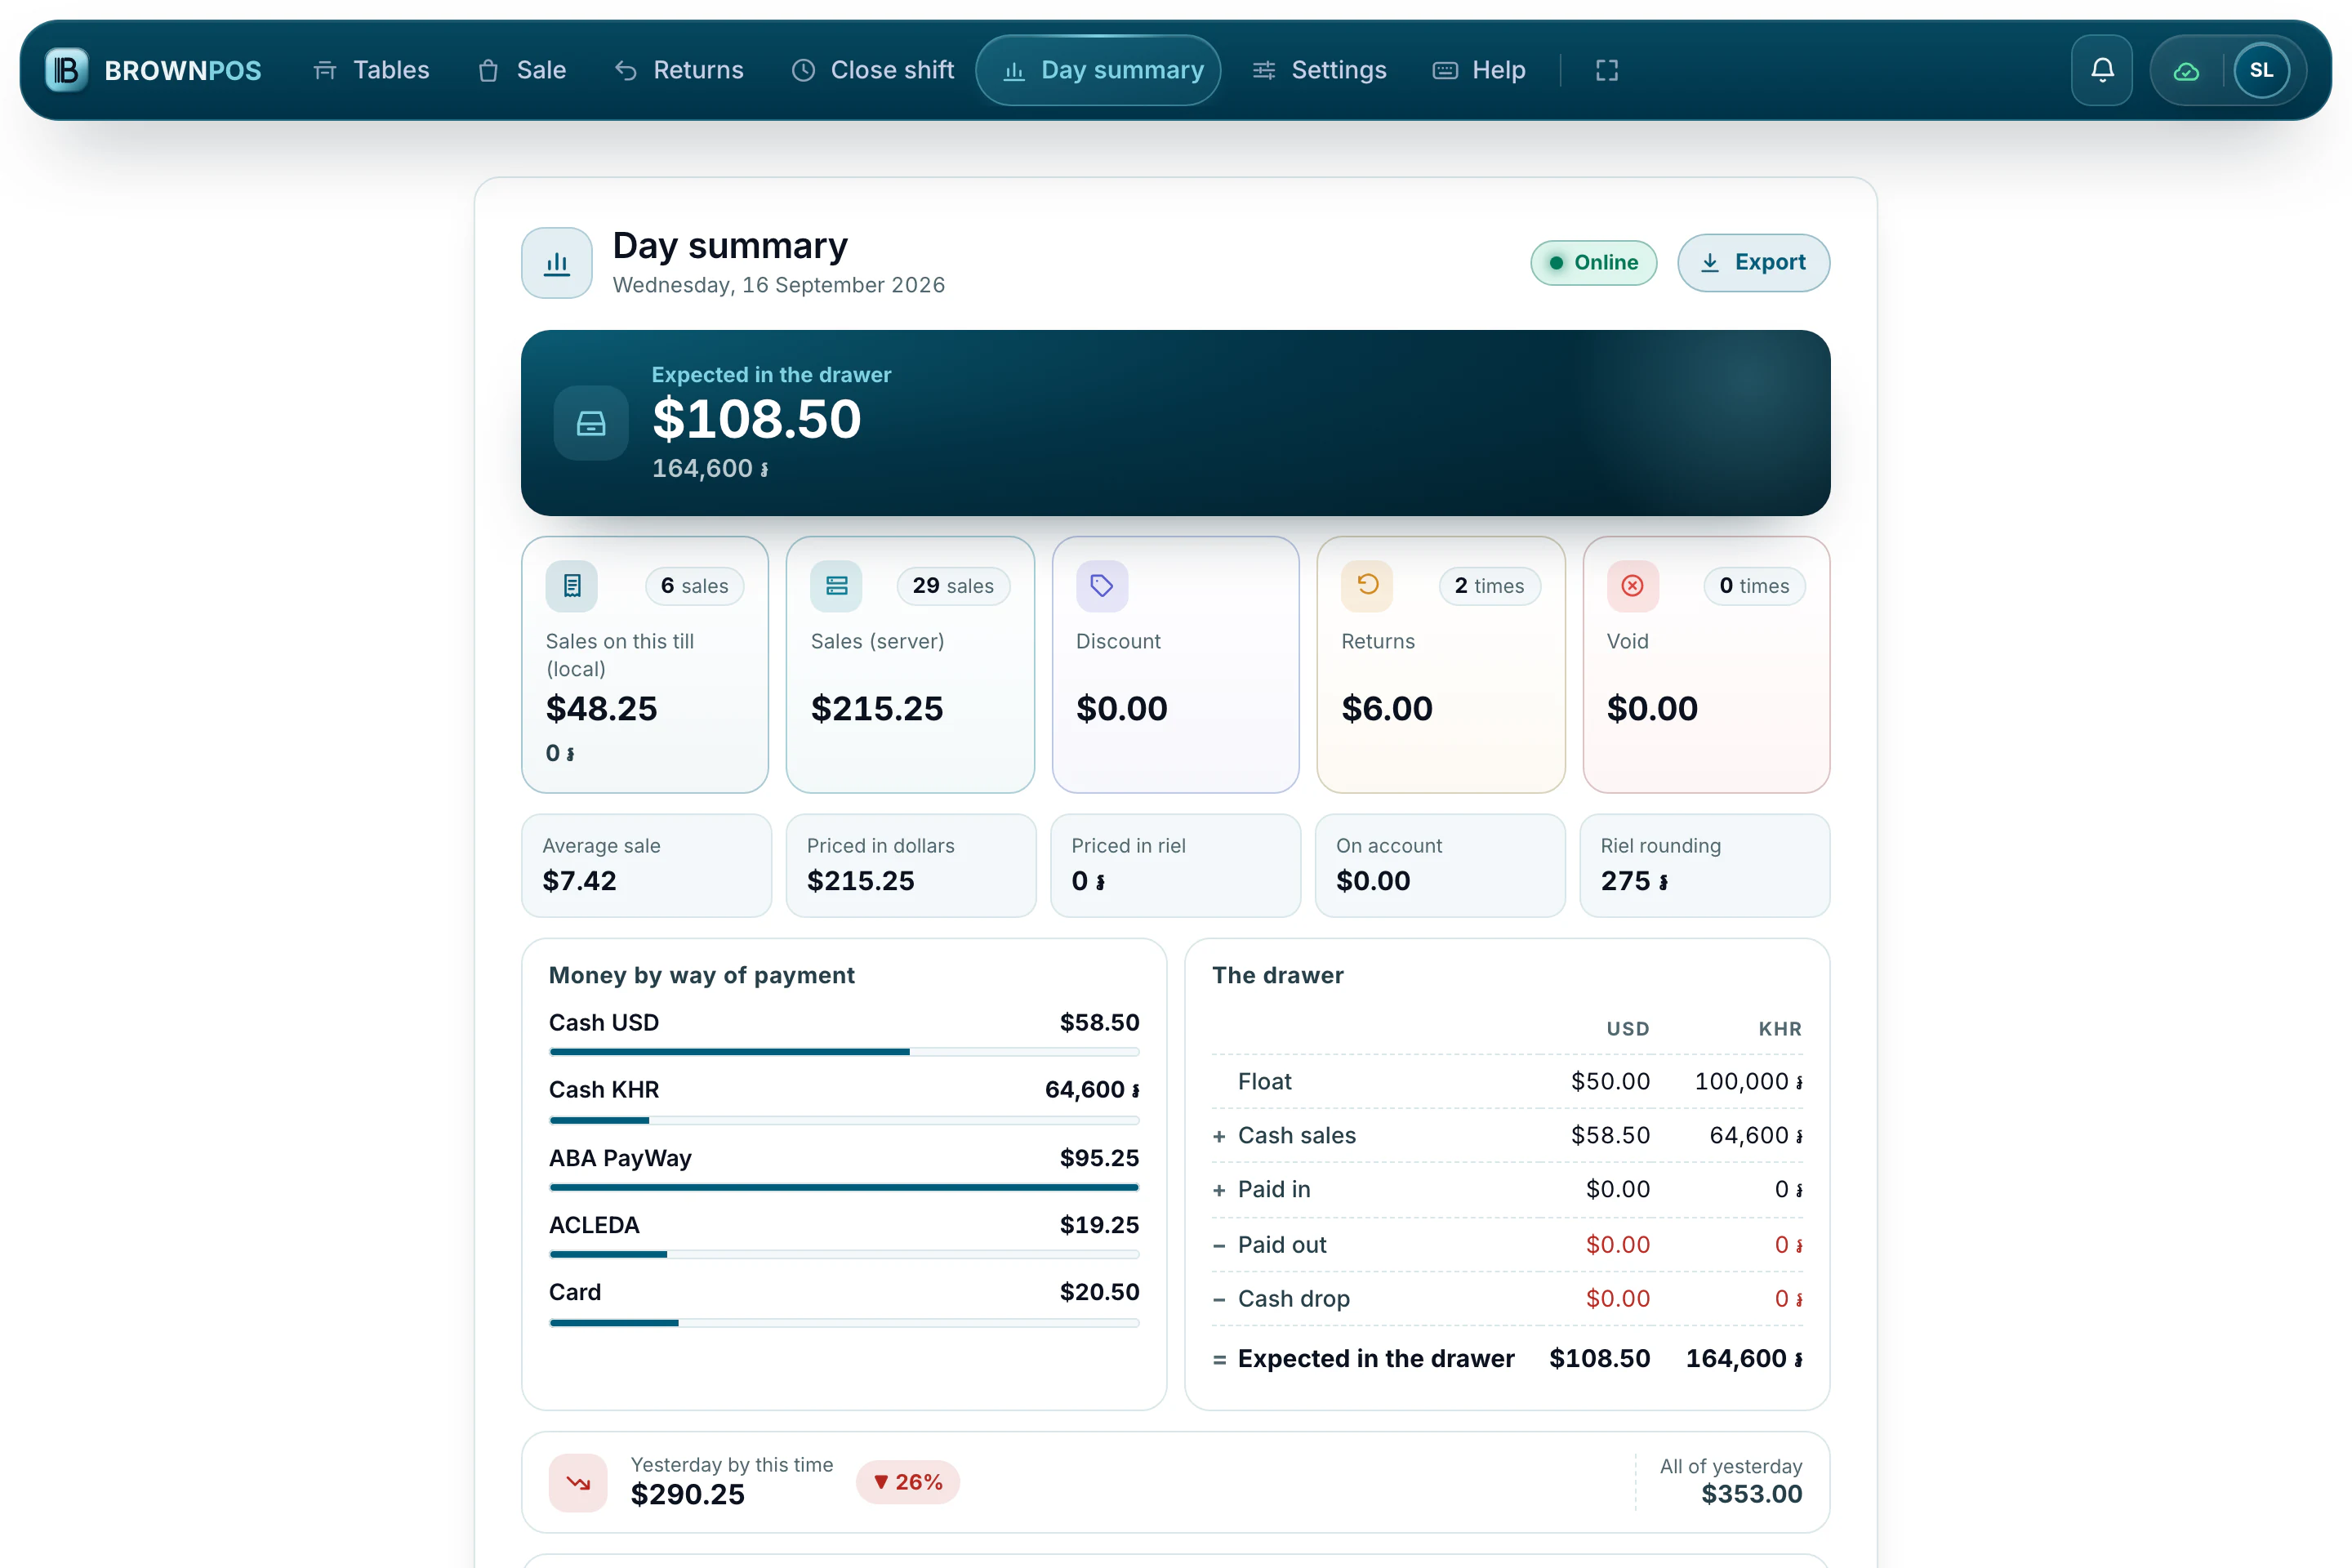Image resolution: width=2352 pixels, height=1568 pixels.
Task: Switch to Close shift
Action: (x=873, y=70)
